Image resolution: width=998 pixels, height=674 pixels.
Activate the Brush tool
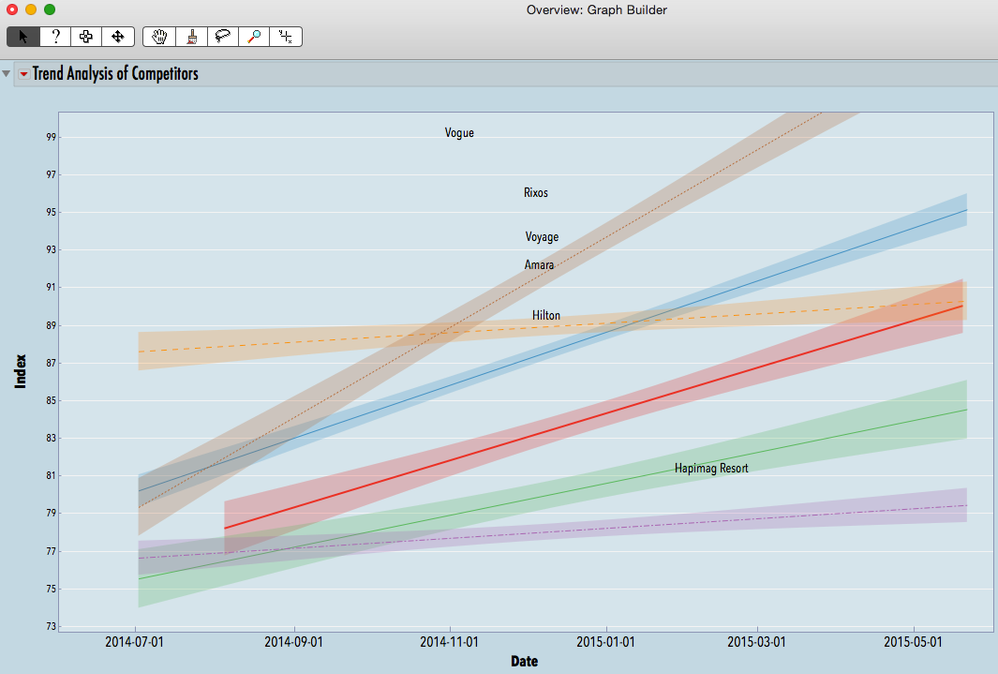pyautogui.click(x=191, y=37)
